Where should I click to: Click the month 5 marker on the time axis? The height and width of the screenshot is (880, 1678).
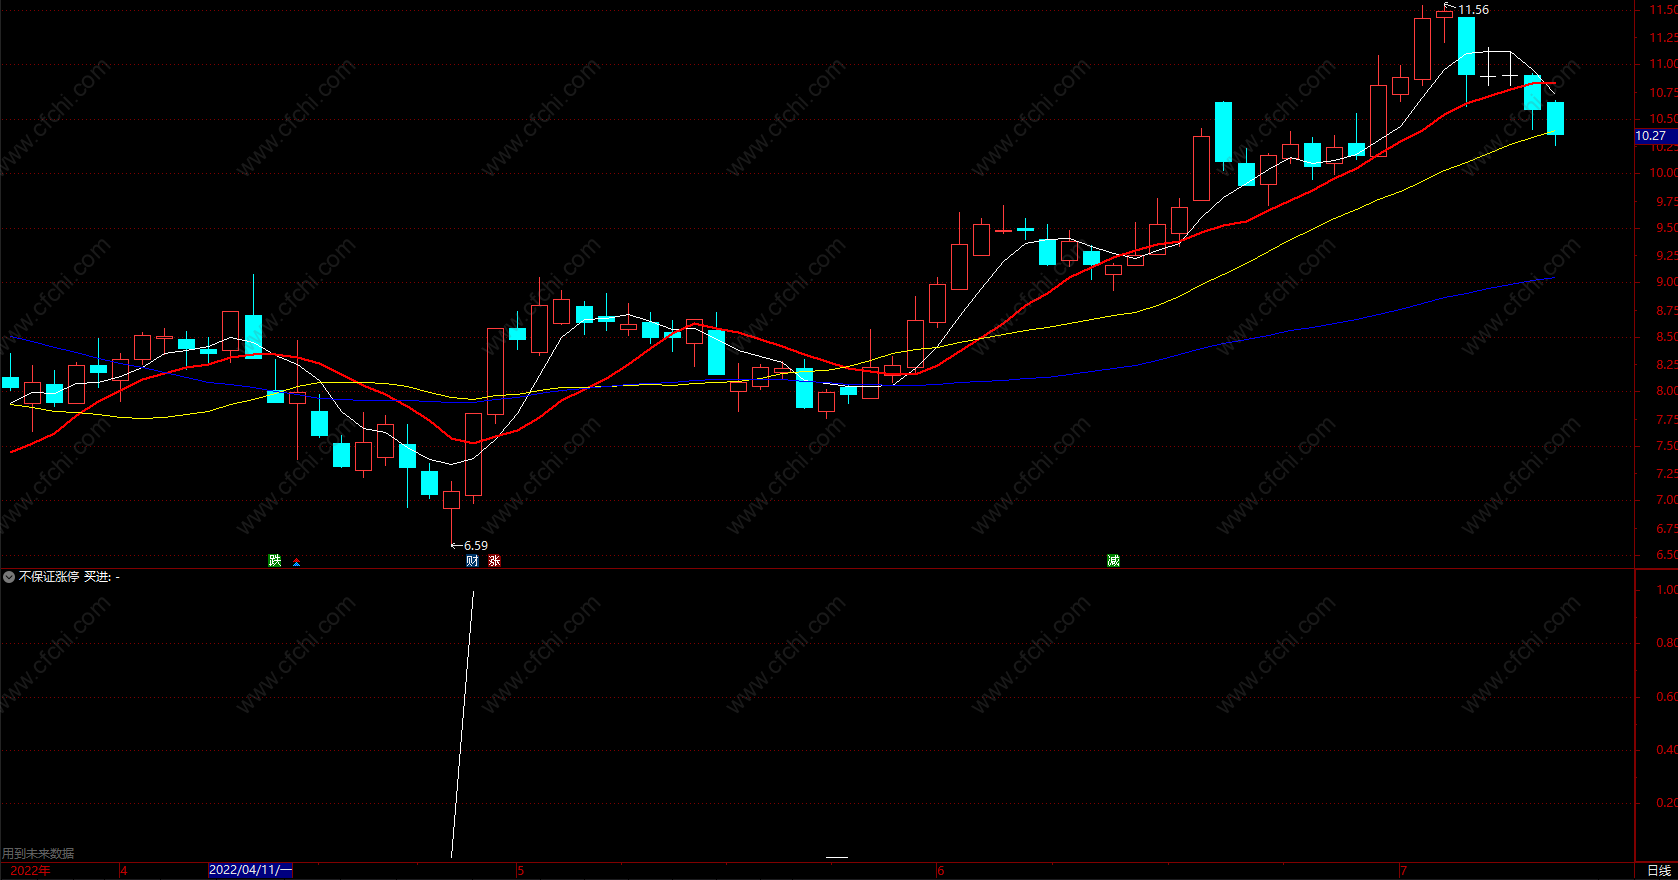coord(520,870)
